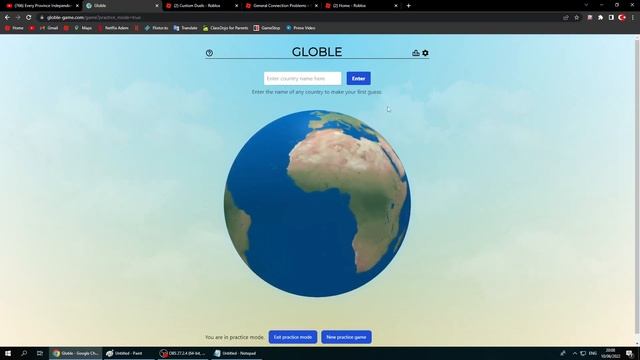Close the Every Province Independent tab
640x360 pixels.
pos(77,6)
